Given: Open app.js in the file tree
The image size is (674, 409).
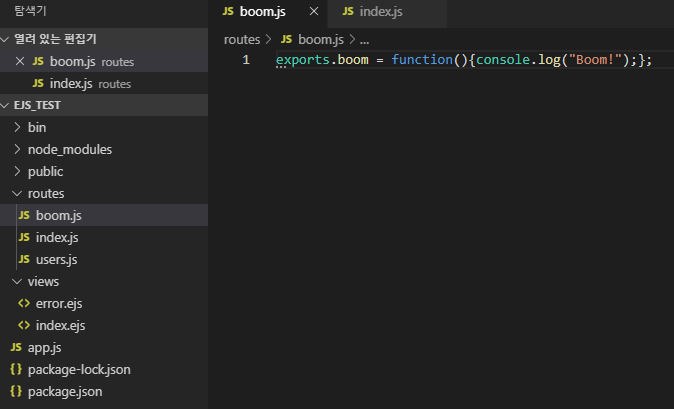Looking at the screenshot, I should click(44, 347).
